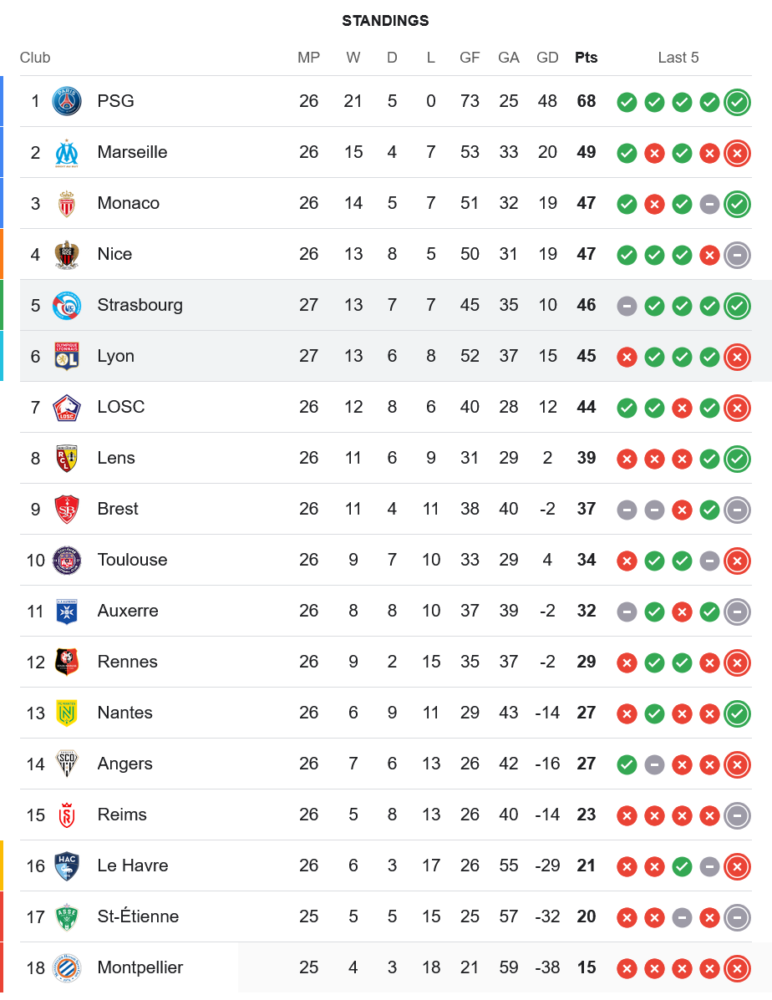Click the Club column header

(35, 58)
